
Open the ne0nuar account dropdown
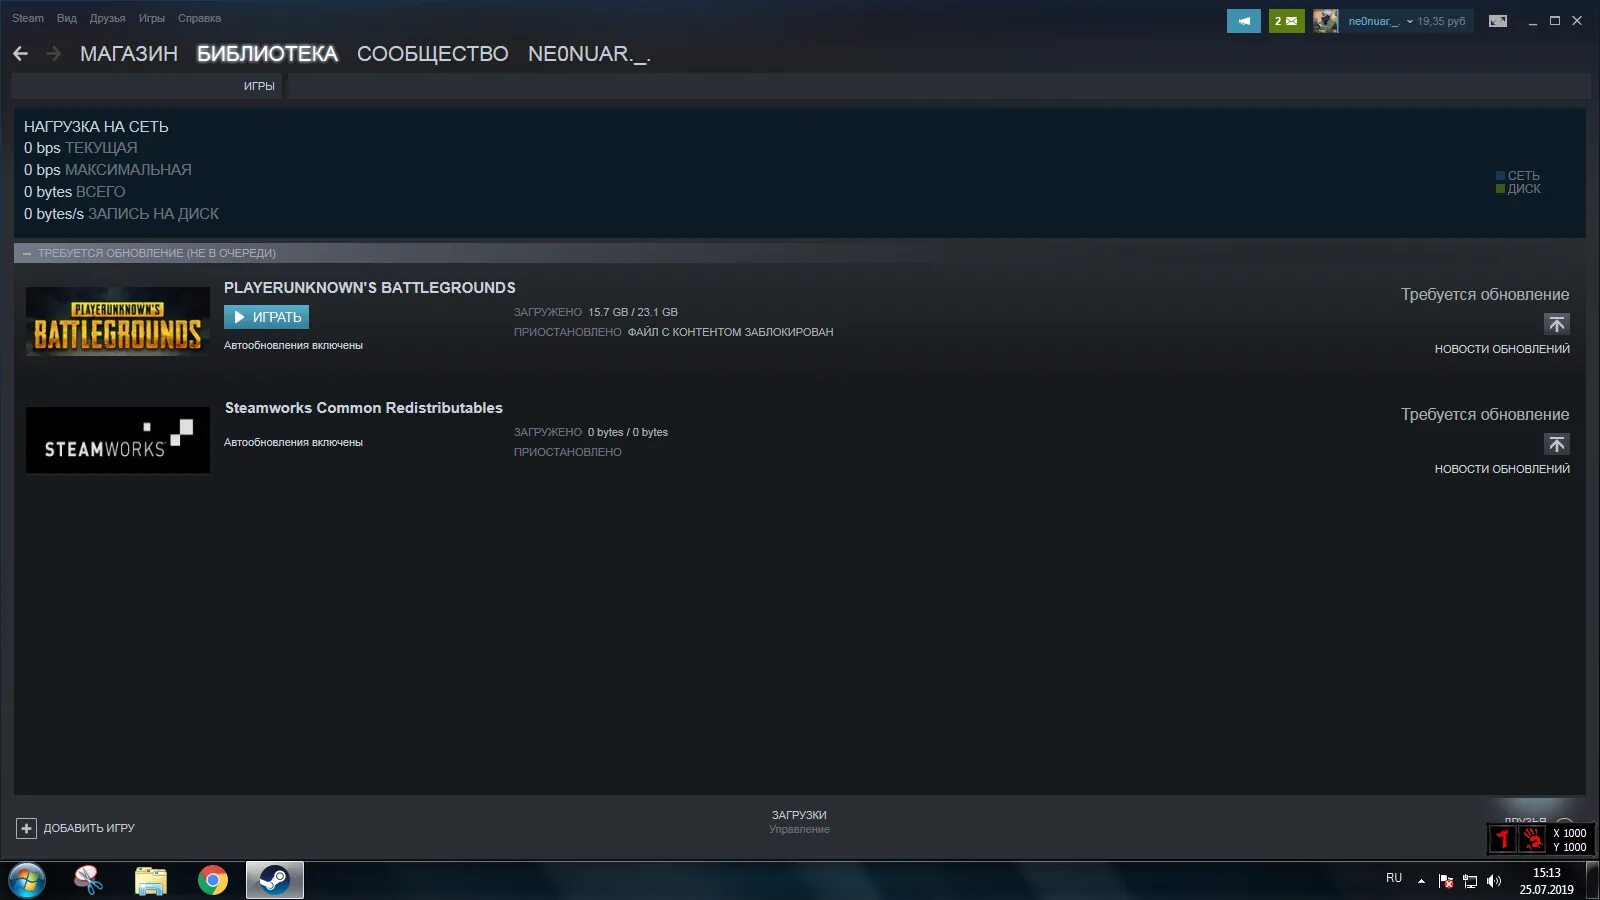[1380, 21]
